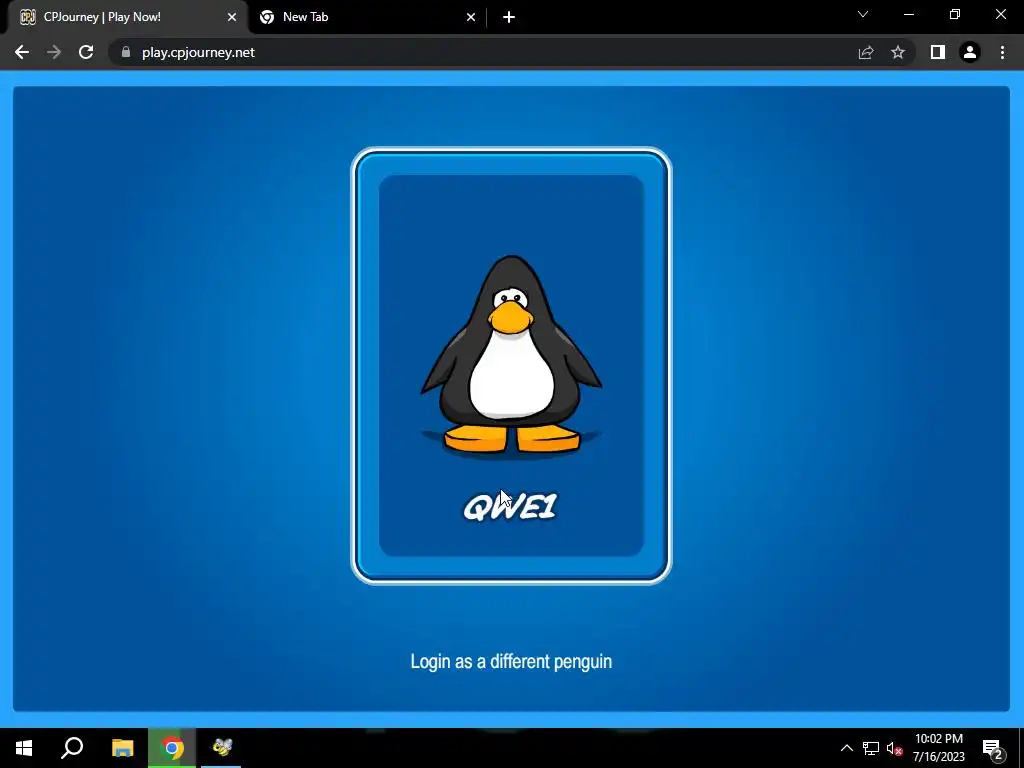Viewport: 1024px width, 768px height.
Task: Click the CPJourney tab favicon
Action: 27,17
